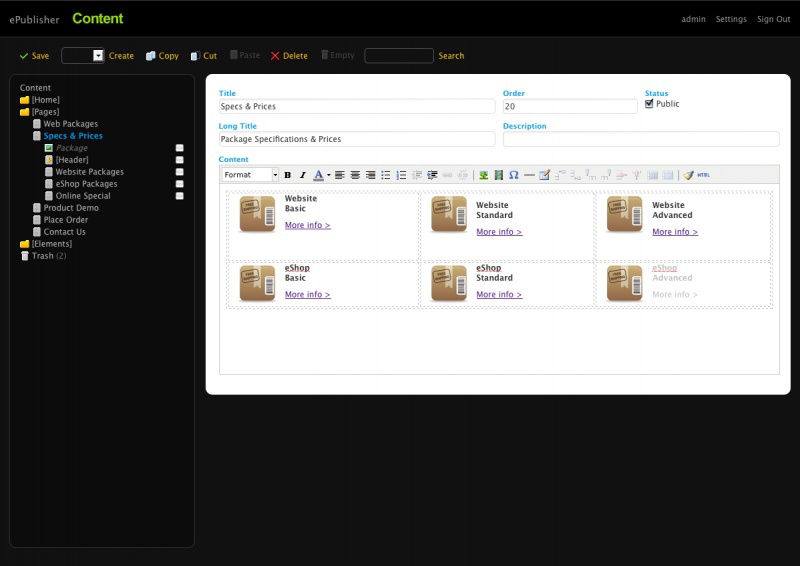This screenshot has width=800, height=566.
Task: Click the Long Title input field
Action: [357, 140]
